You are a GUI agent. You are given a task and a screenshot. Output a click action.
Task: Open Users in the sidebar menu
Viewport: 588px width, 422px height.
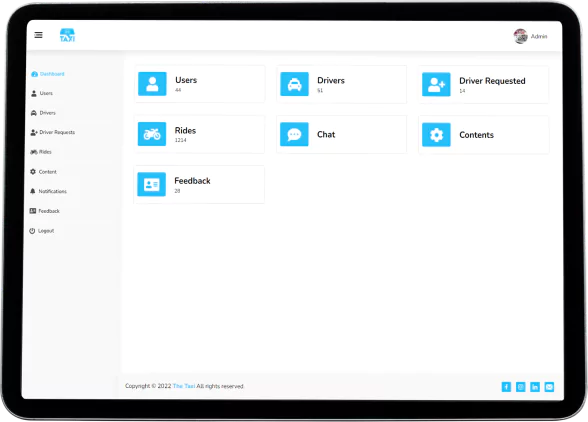(x=42, y=93)
